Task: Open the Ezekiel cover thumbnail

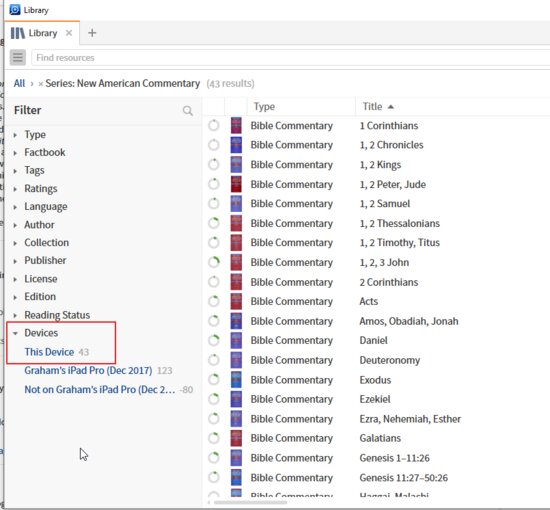Action: tap(236, 399)
